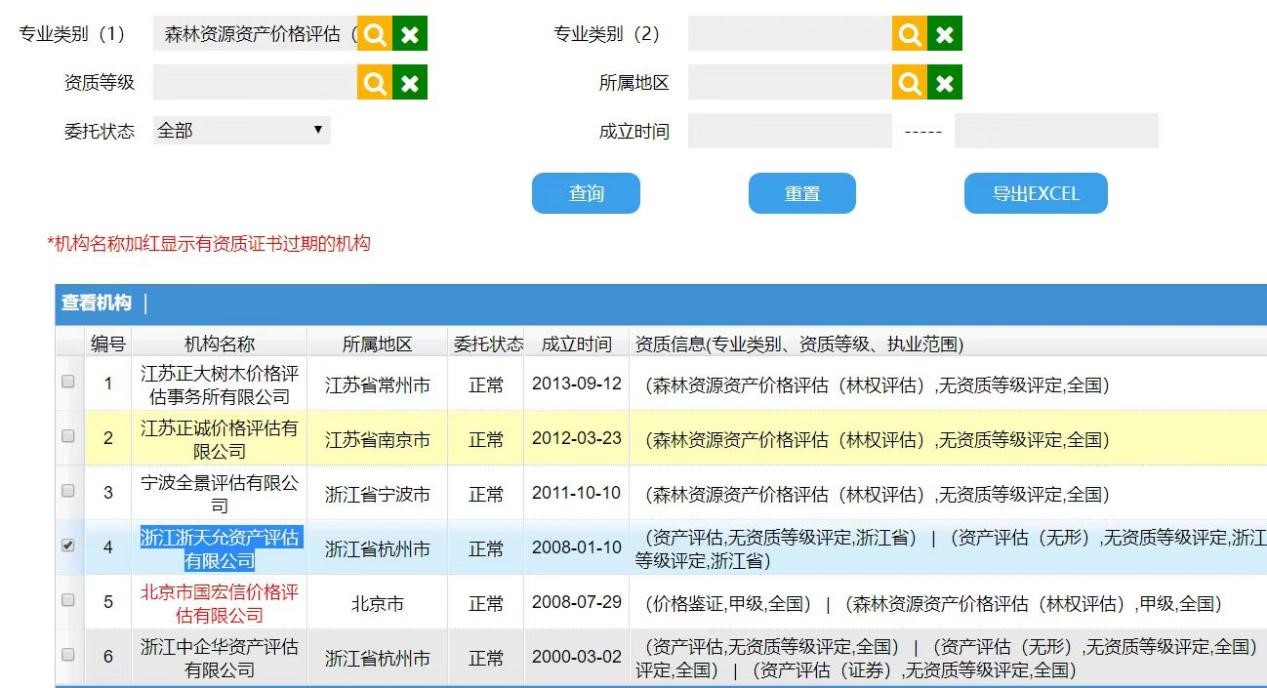This screenshot has height=688, width=1267.
Task: Click search icon for 专业类别 (2)
Action: [909, 35]
